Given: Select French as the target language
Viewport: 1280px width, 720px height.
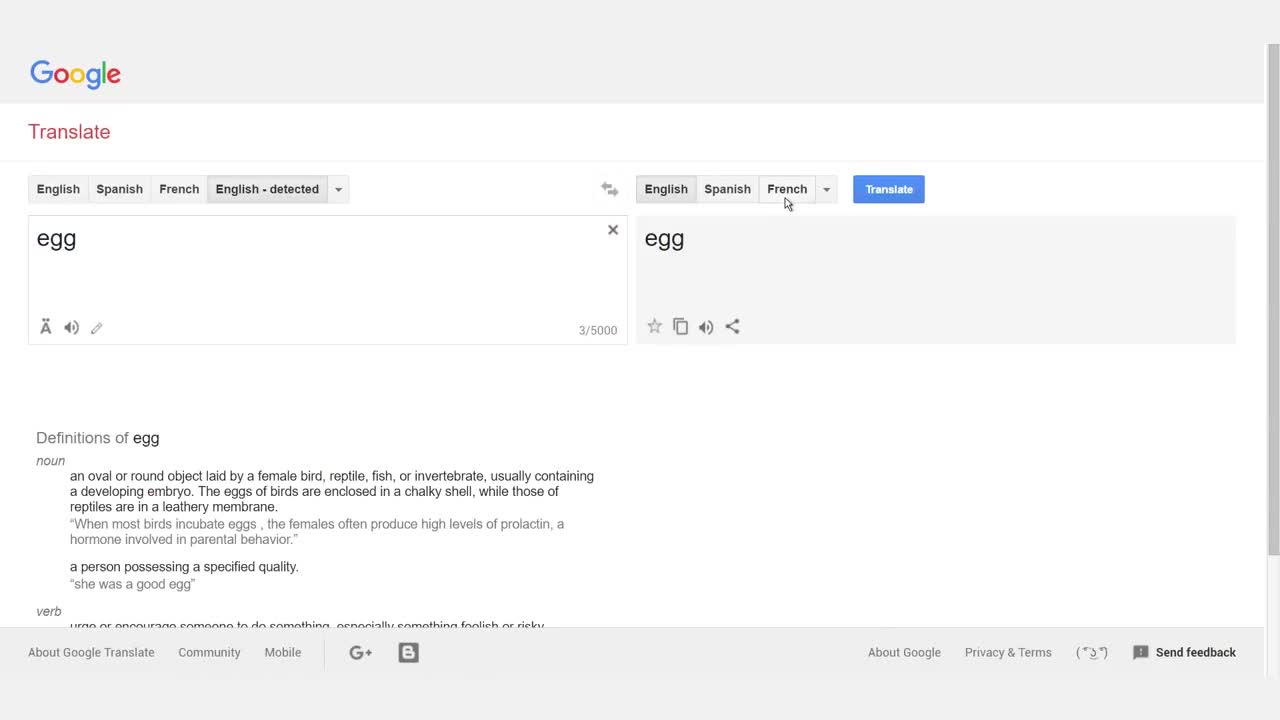Looking at the screenshot, I should [787, 189].
